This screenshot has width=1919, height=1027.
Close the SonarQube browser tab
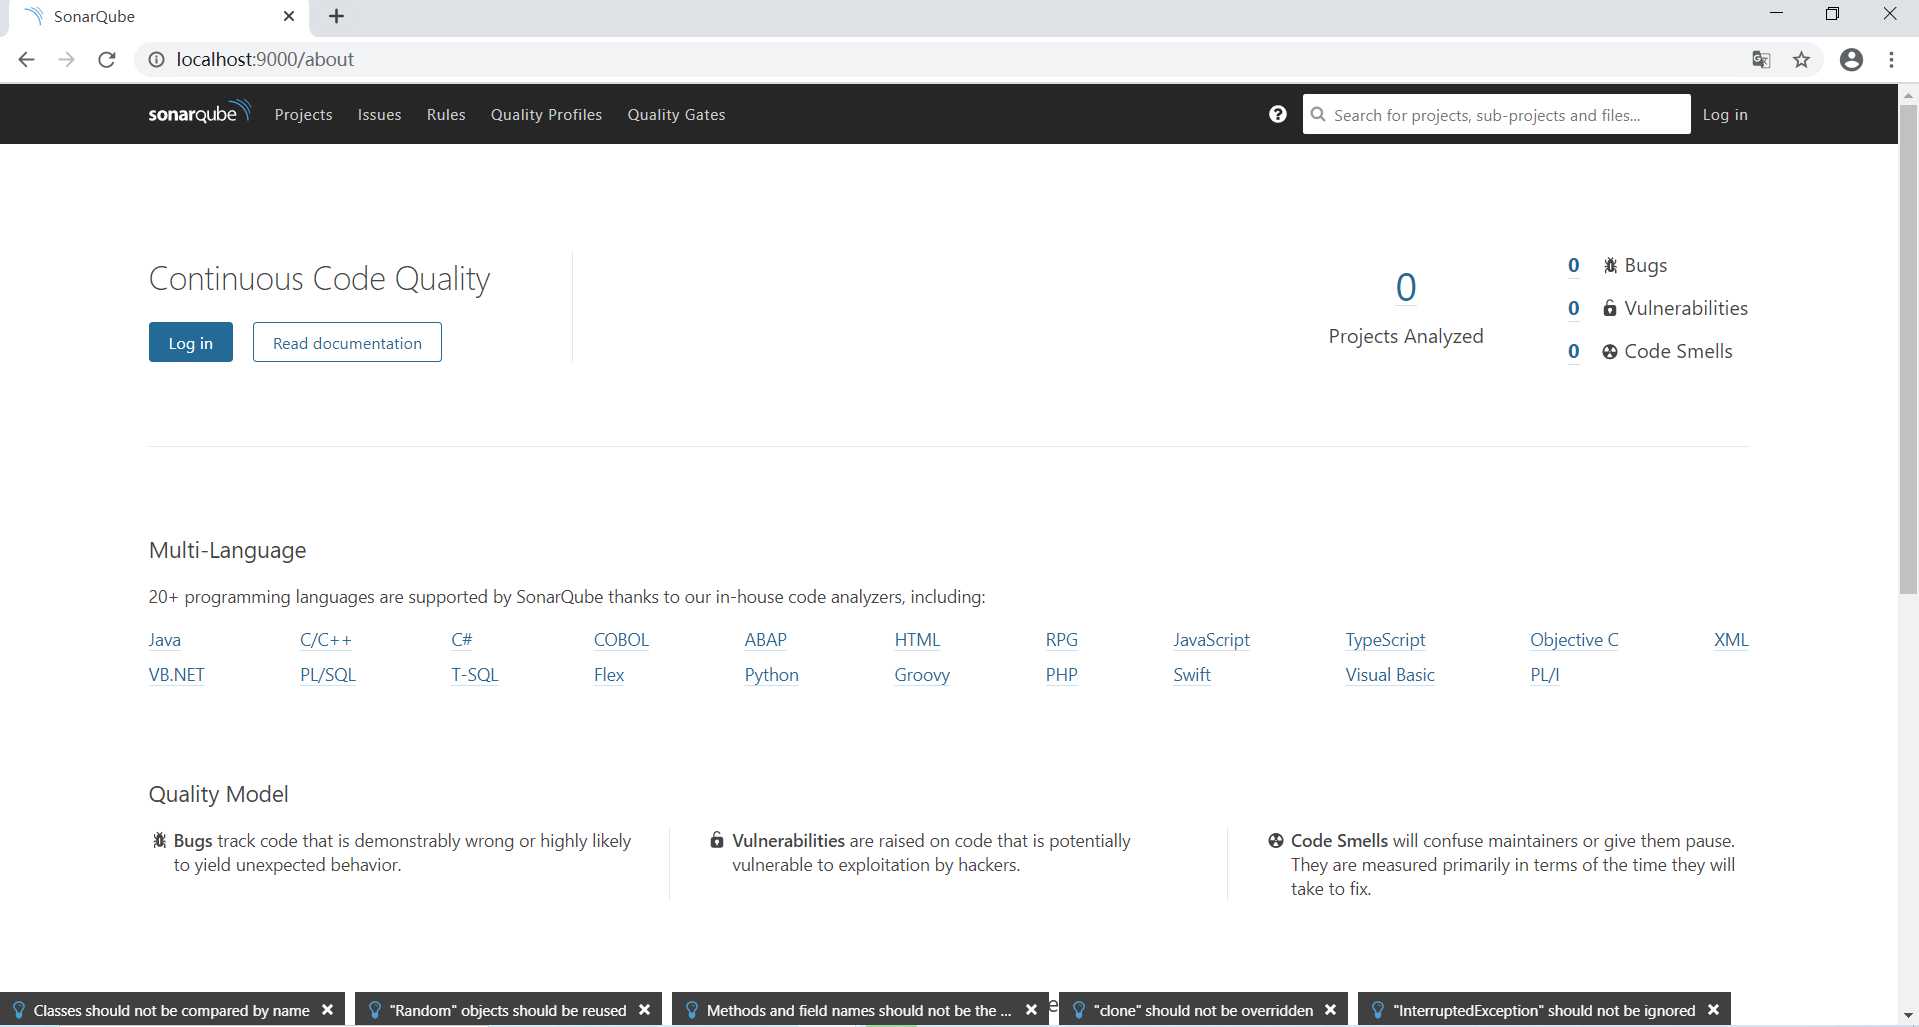click(289, 16)
